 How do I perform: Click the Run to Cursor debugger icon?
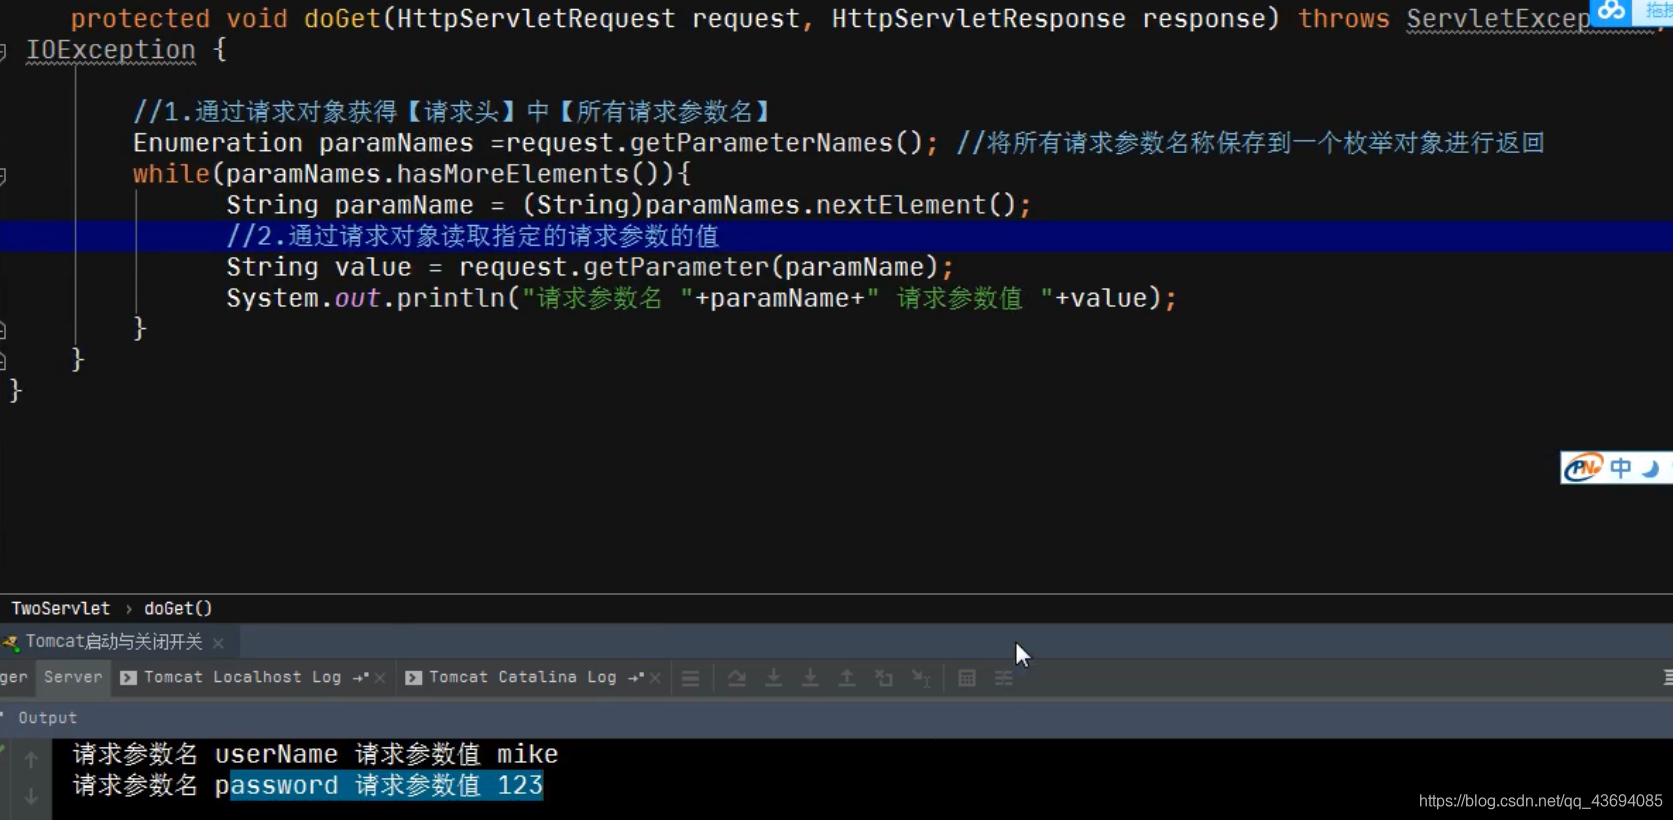point(921,678)
